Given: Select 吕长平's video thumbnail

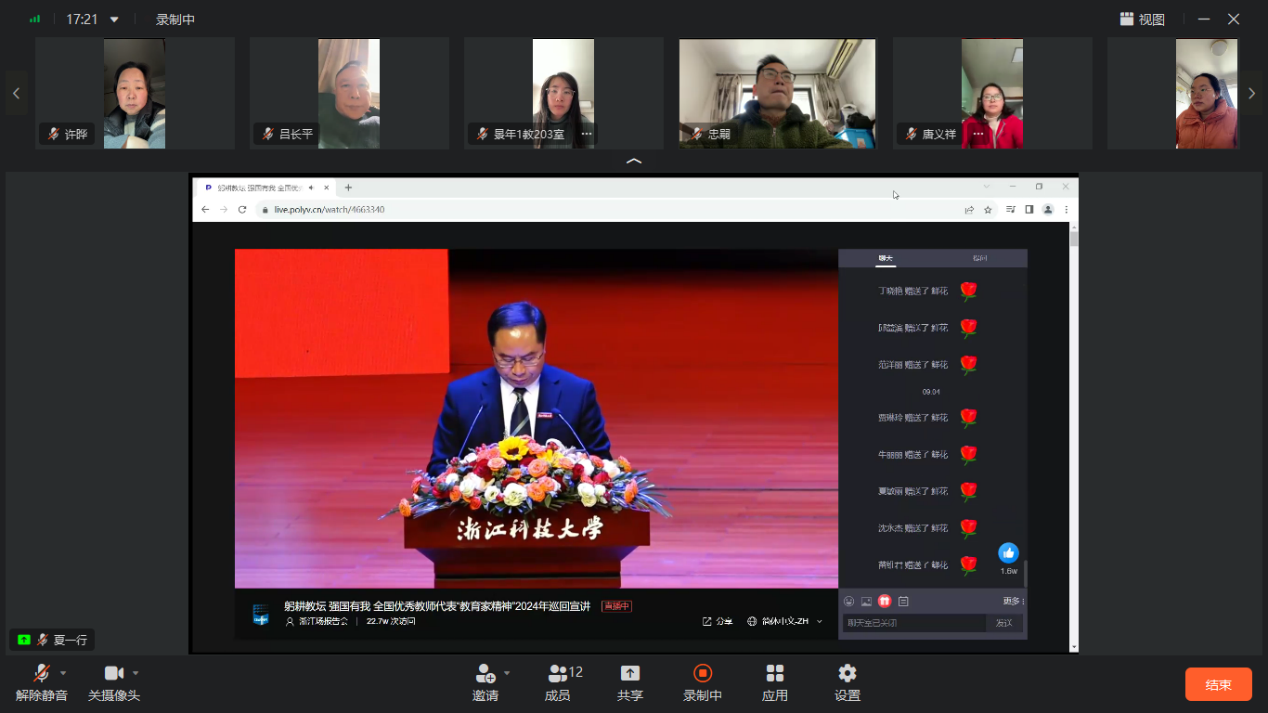Looking at the screenshot, I should tap(349, 93).
